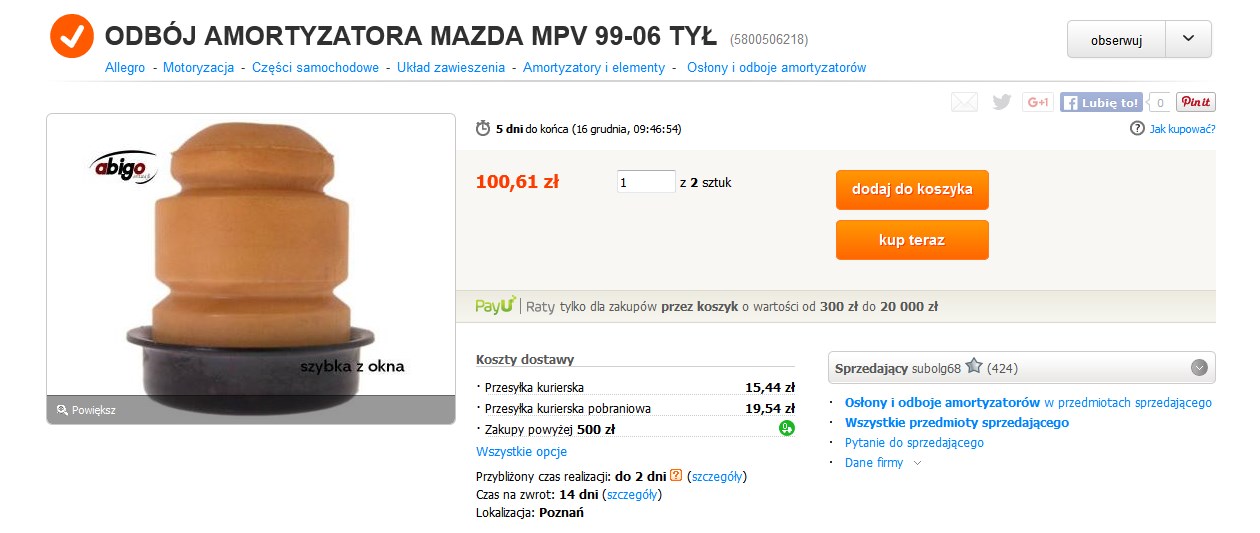This screenshot has width=1260, height=533.
Task: Click the email share envelope icon
Action: click(x=964, y=102)
